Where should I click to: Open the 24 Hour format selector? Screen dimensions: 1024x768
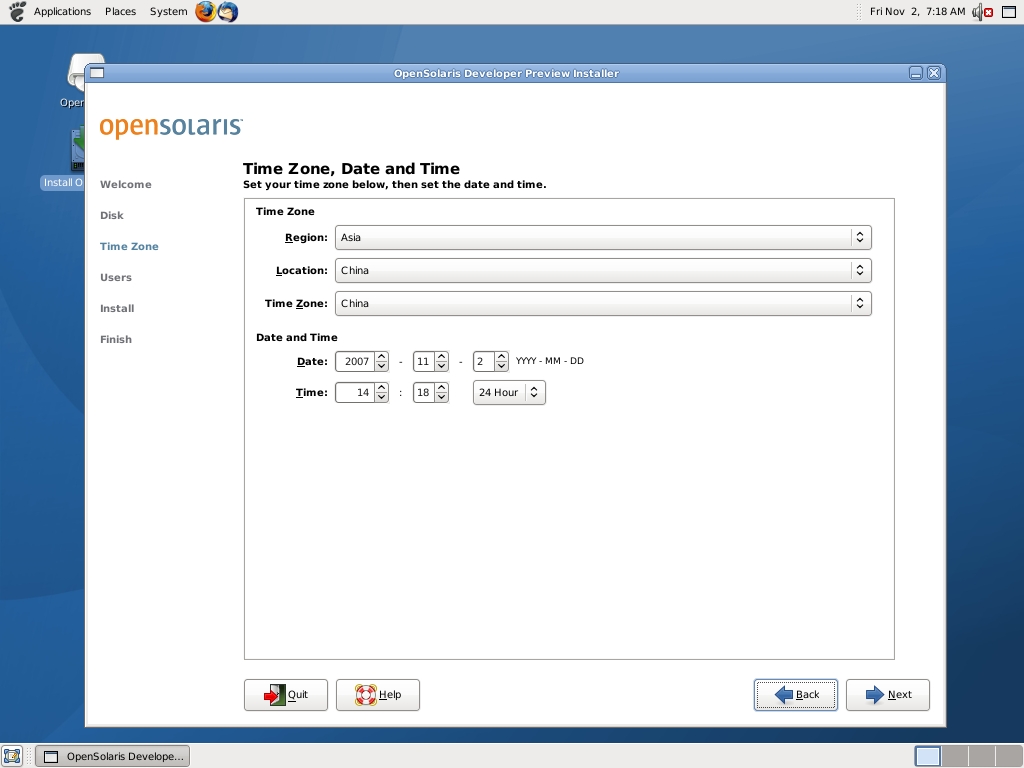[509, 393]
